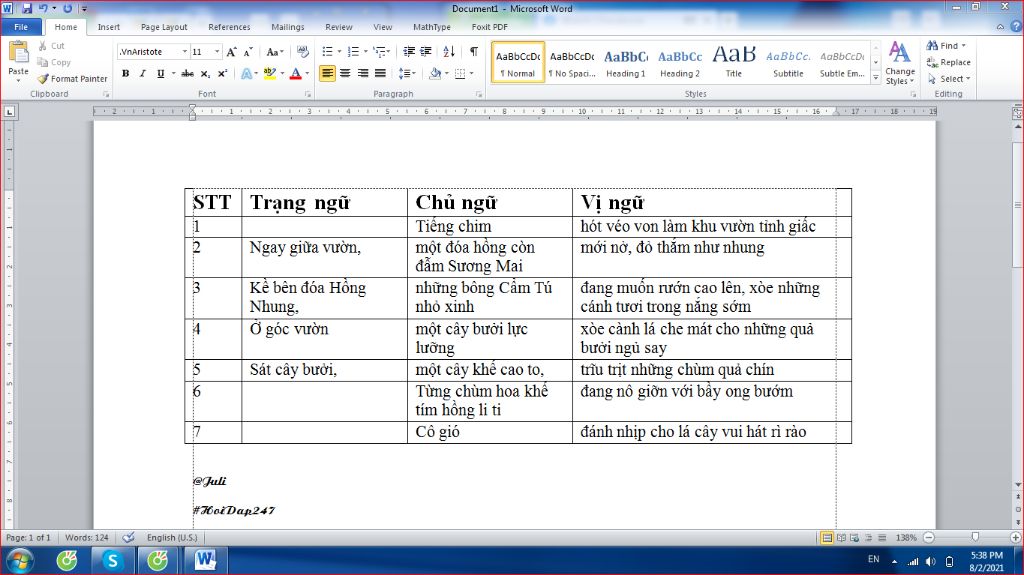Apply subscript formatting
1024x575 pixels.
(205, 73)
